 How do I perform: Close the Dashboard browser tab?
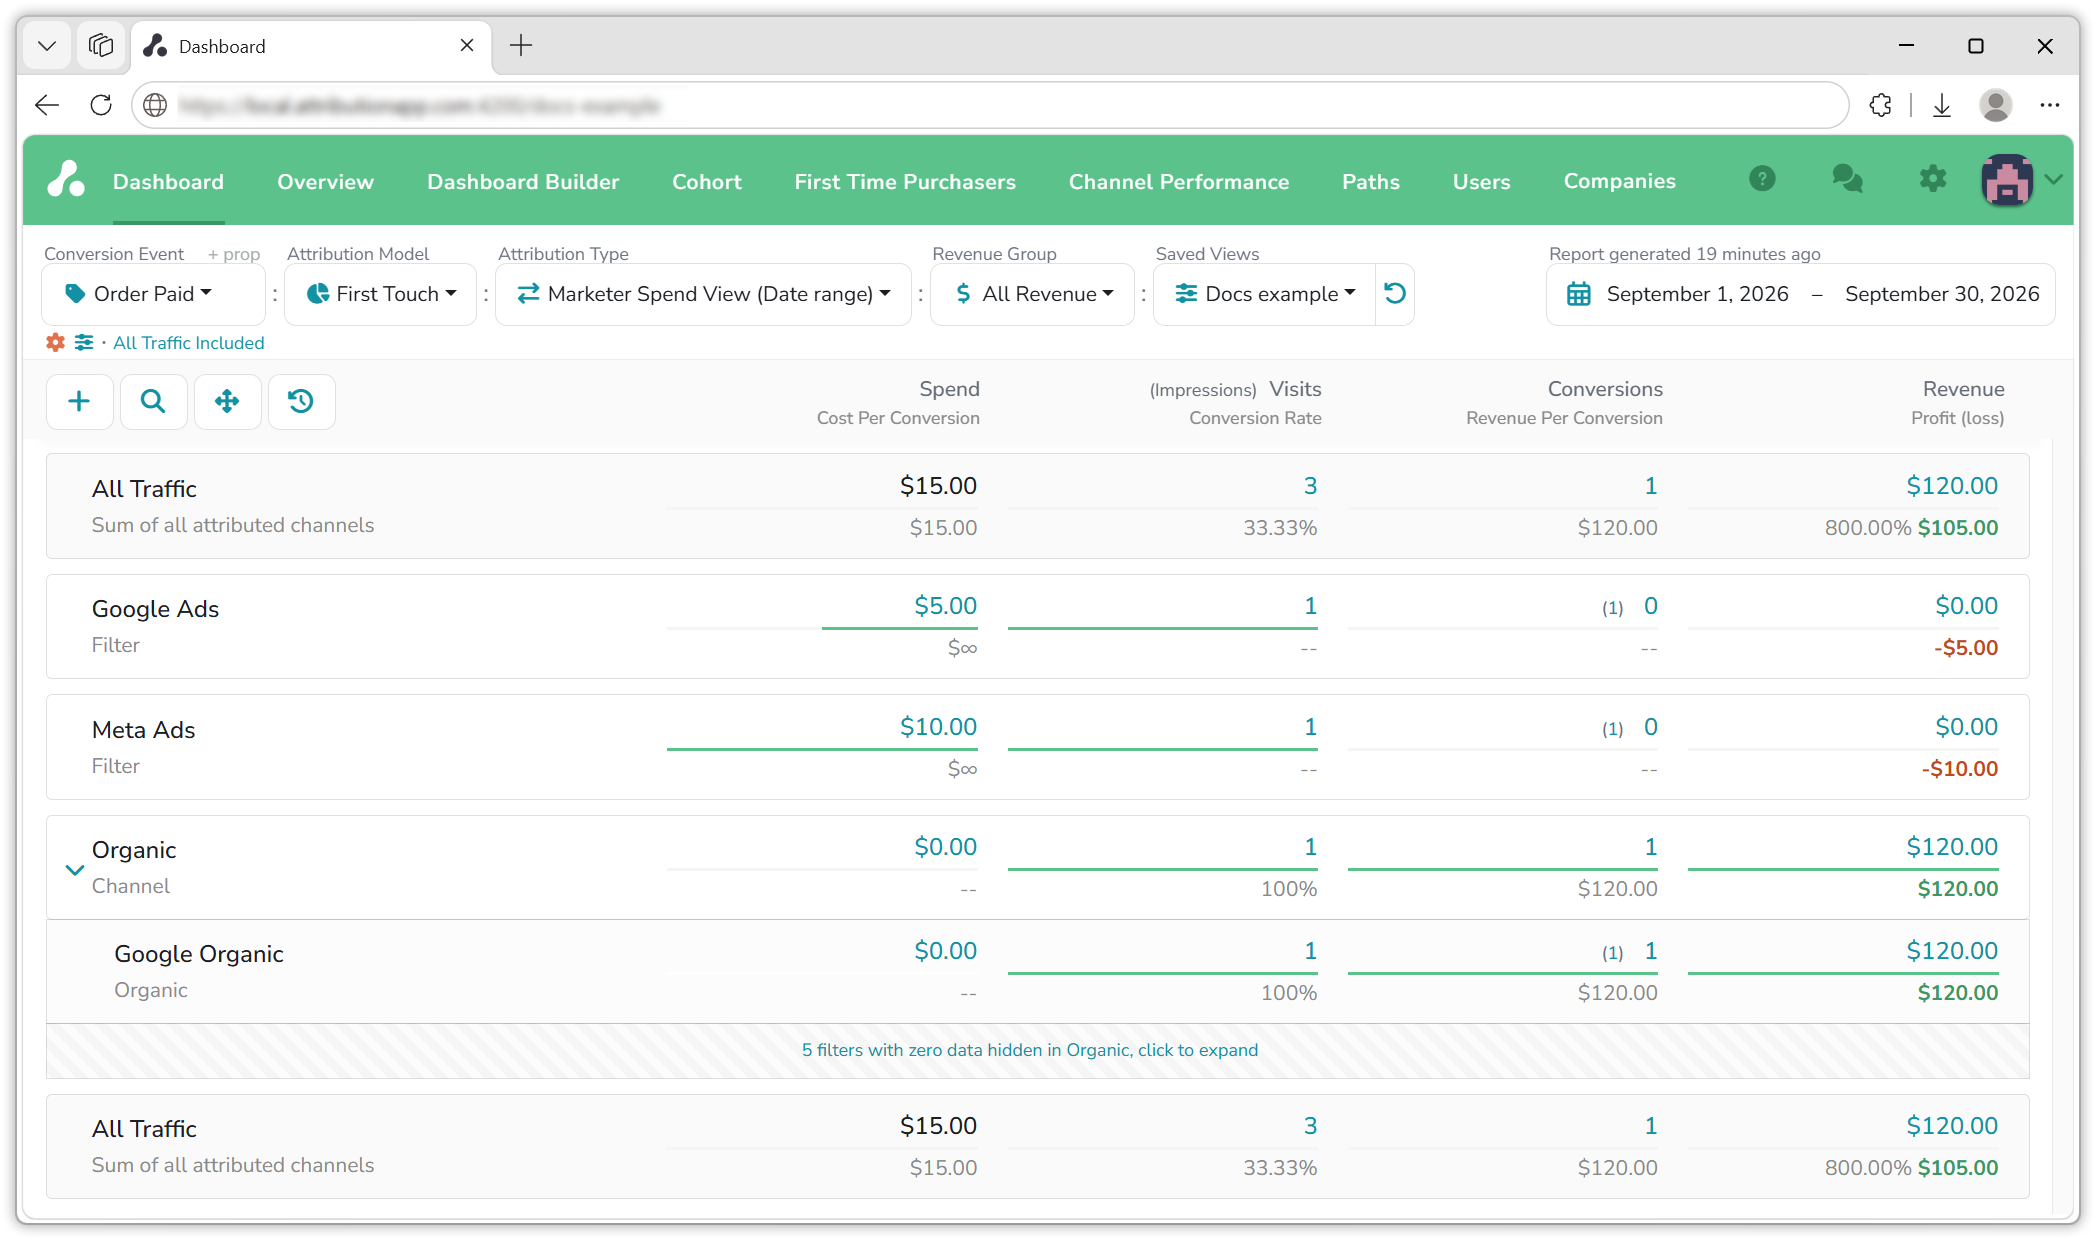point(467,46)
